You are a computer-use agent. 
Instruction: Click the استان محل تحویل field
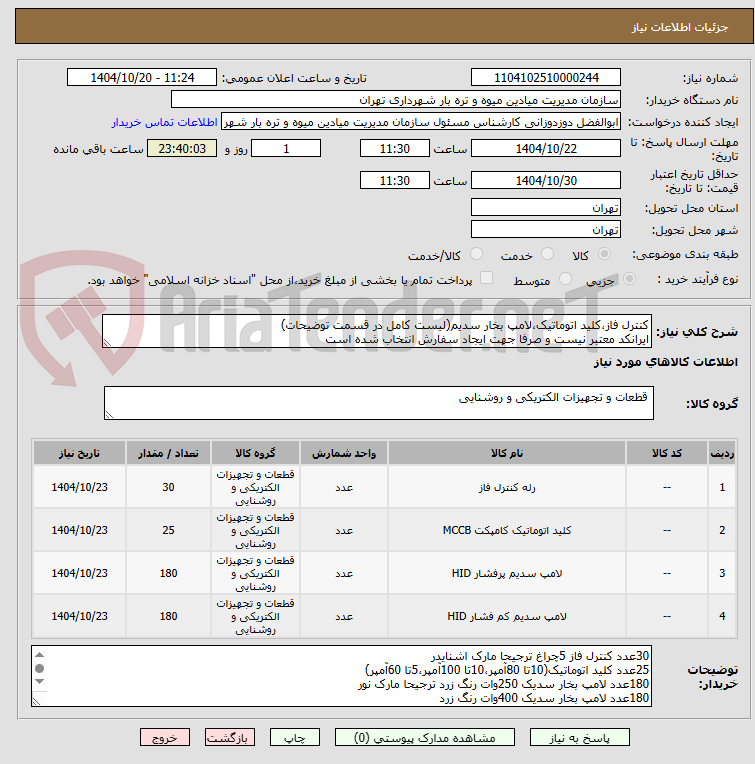[546, 208]
